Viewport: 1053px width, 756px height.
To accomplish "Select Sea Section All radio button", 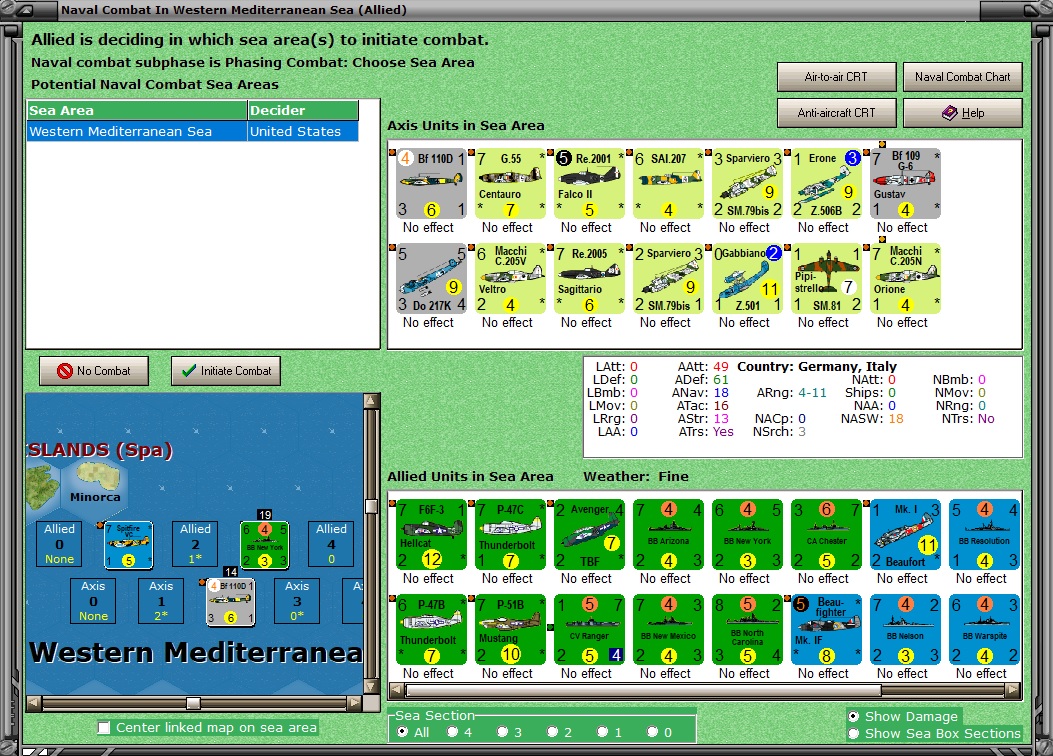I will coord(402,732).
